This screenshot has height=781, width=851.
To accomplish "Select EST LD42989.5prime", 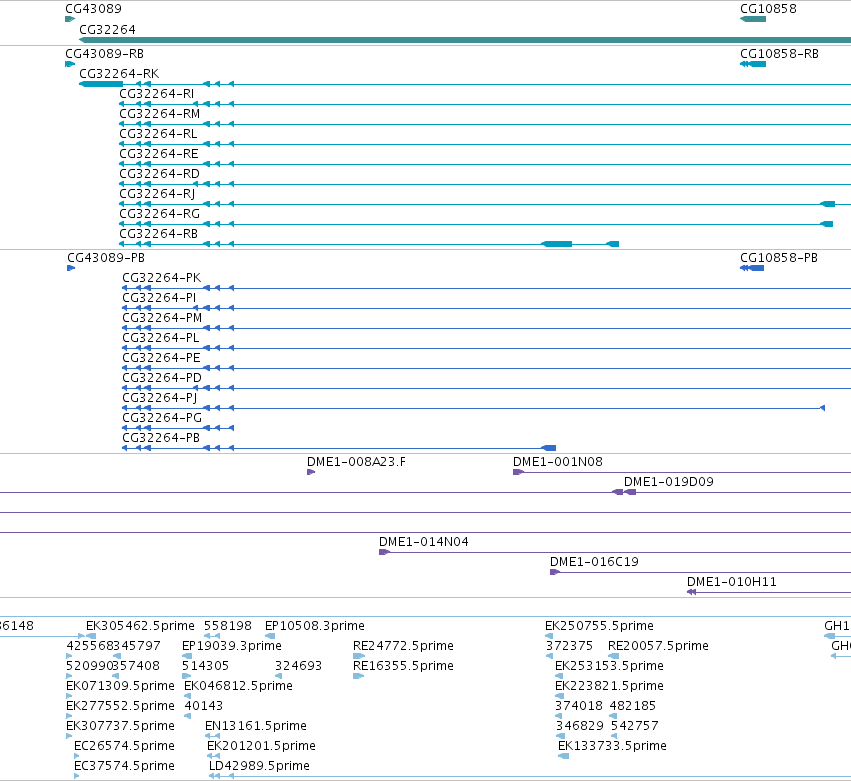I will [259, 766].
